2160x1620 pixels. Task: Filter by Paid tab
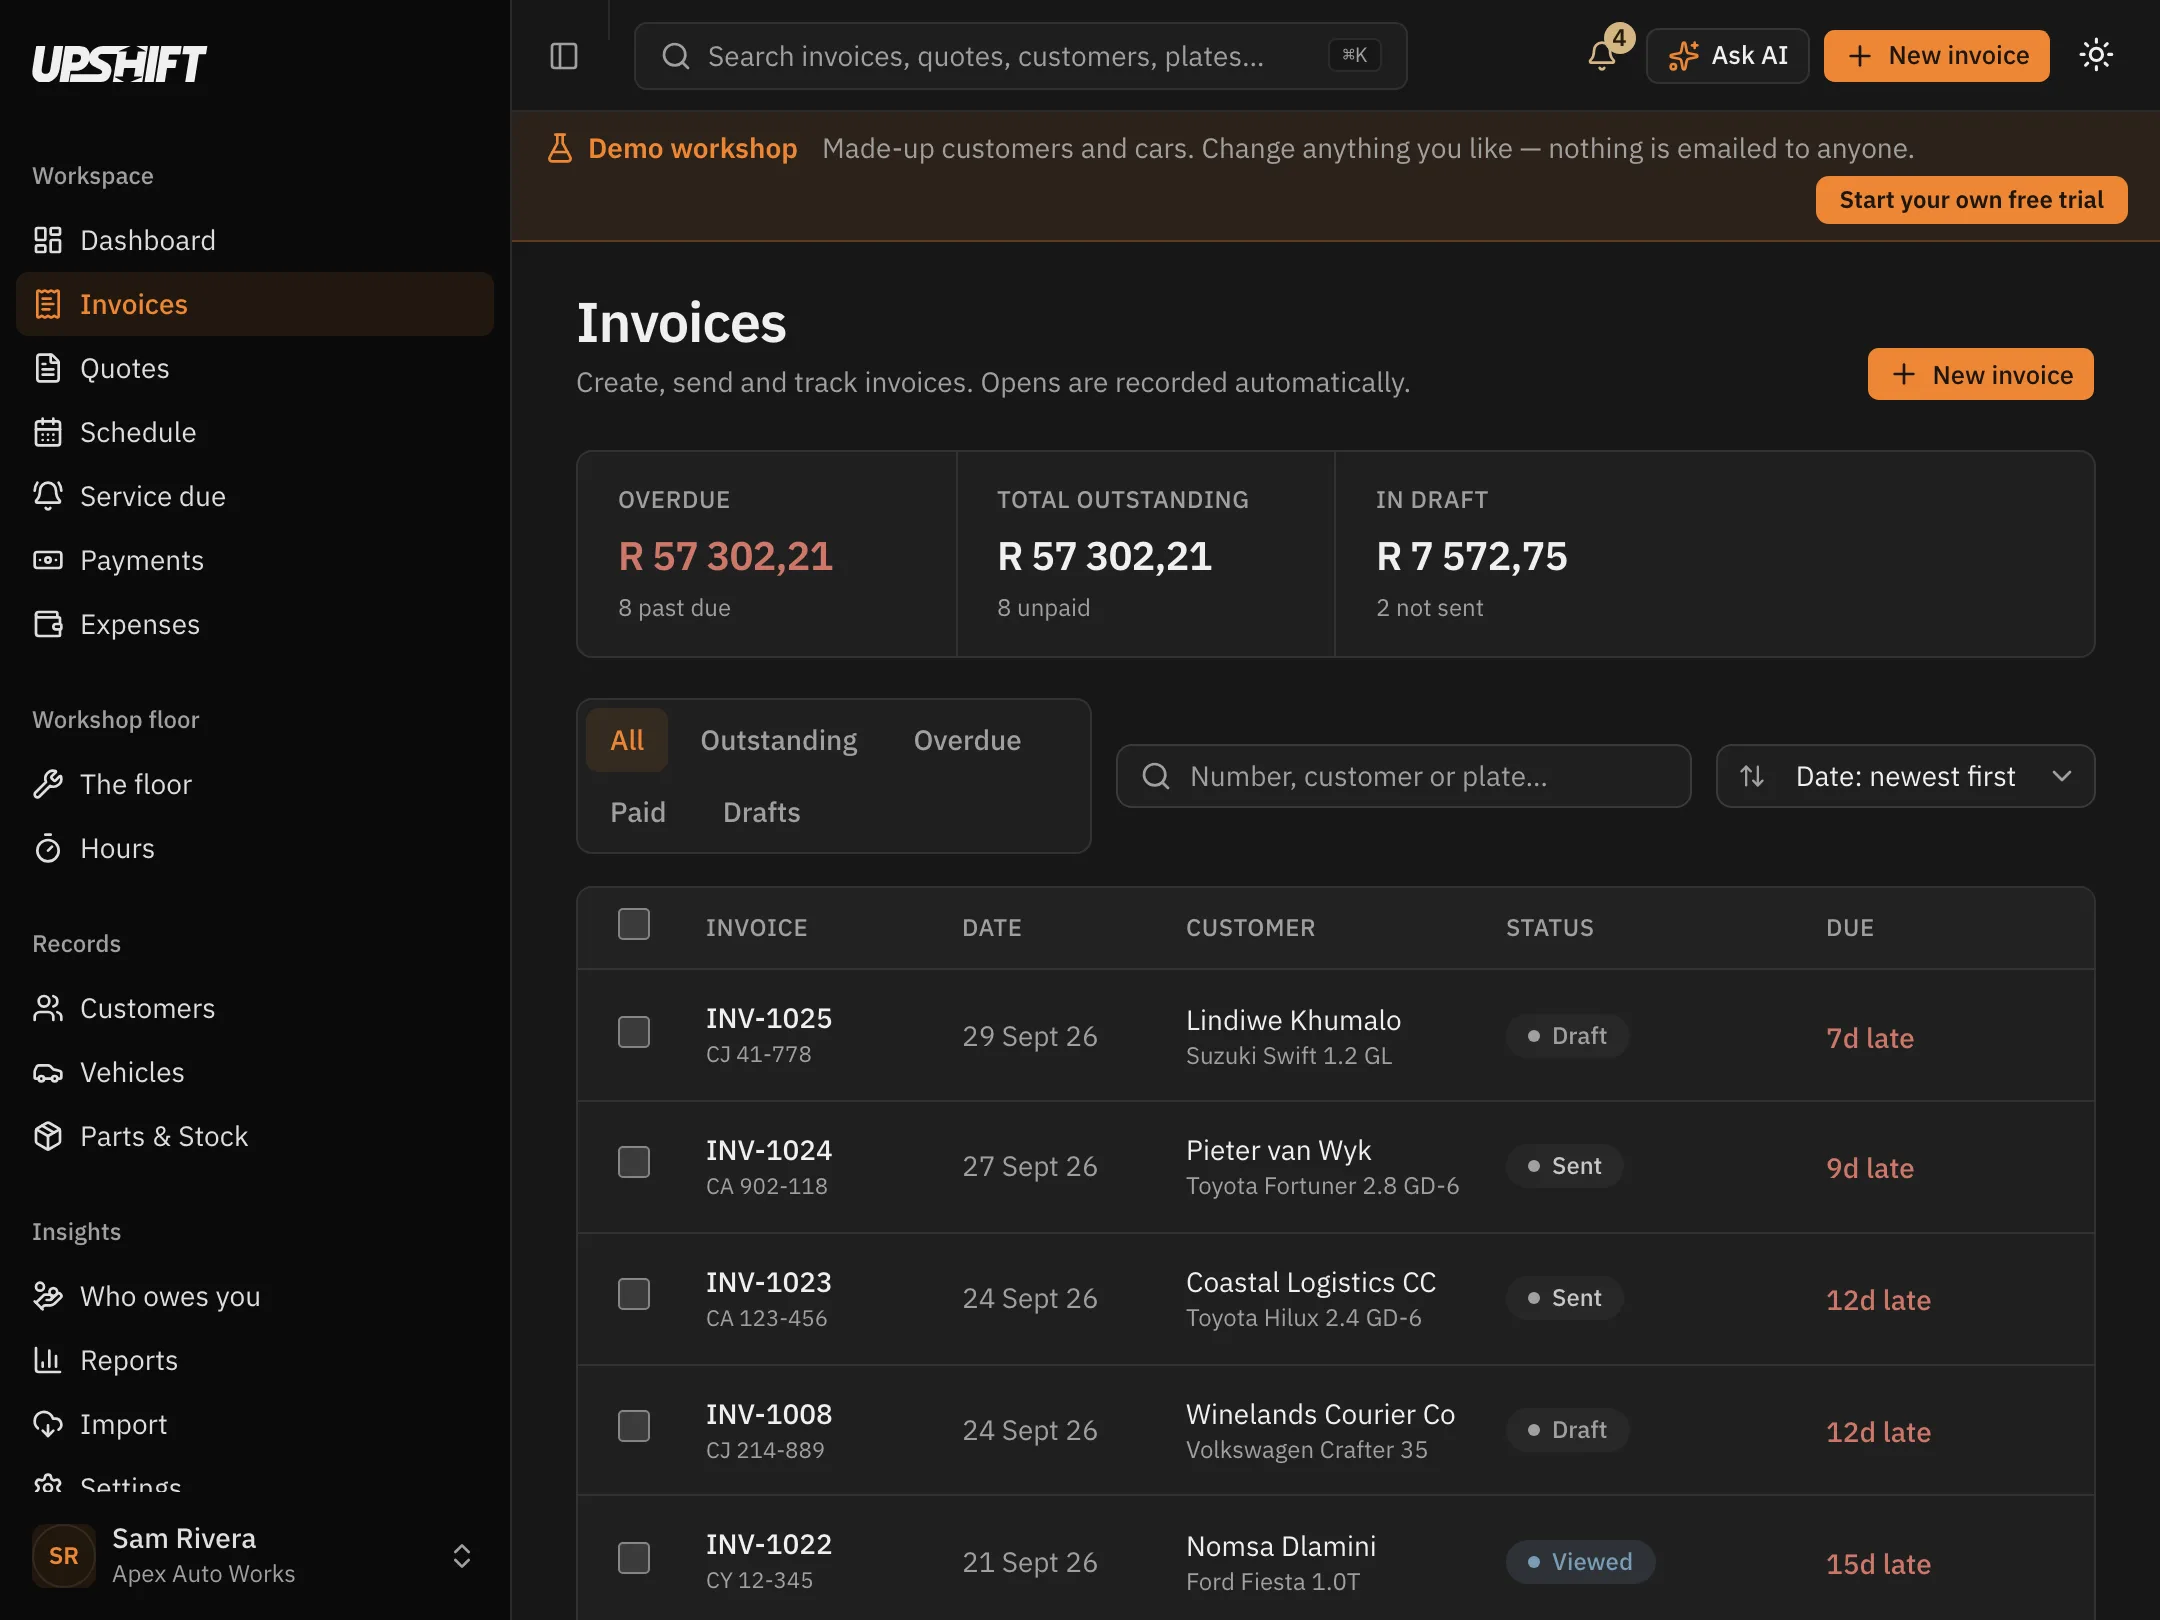point(638,812)
